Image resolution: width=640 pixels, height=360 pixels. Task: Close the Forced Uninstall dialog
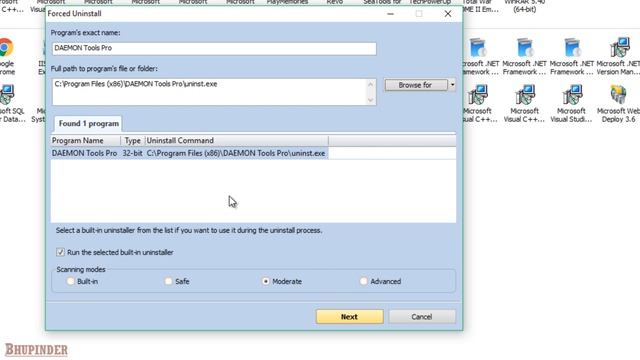(448, 13)
